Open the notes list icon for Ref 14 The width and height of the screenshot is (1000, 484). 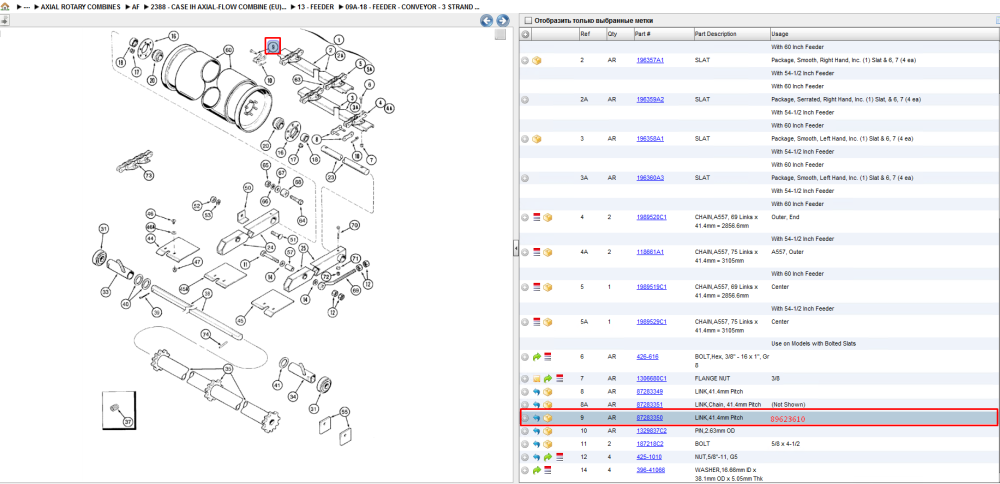click(x=548, y=470)
